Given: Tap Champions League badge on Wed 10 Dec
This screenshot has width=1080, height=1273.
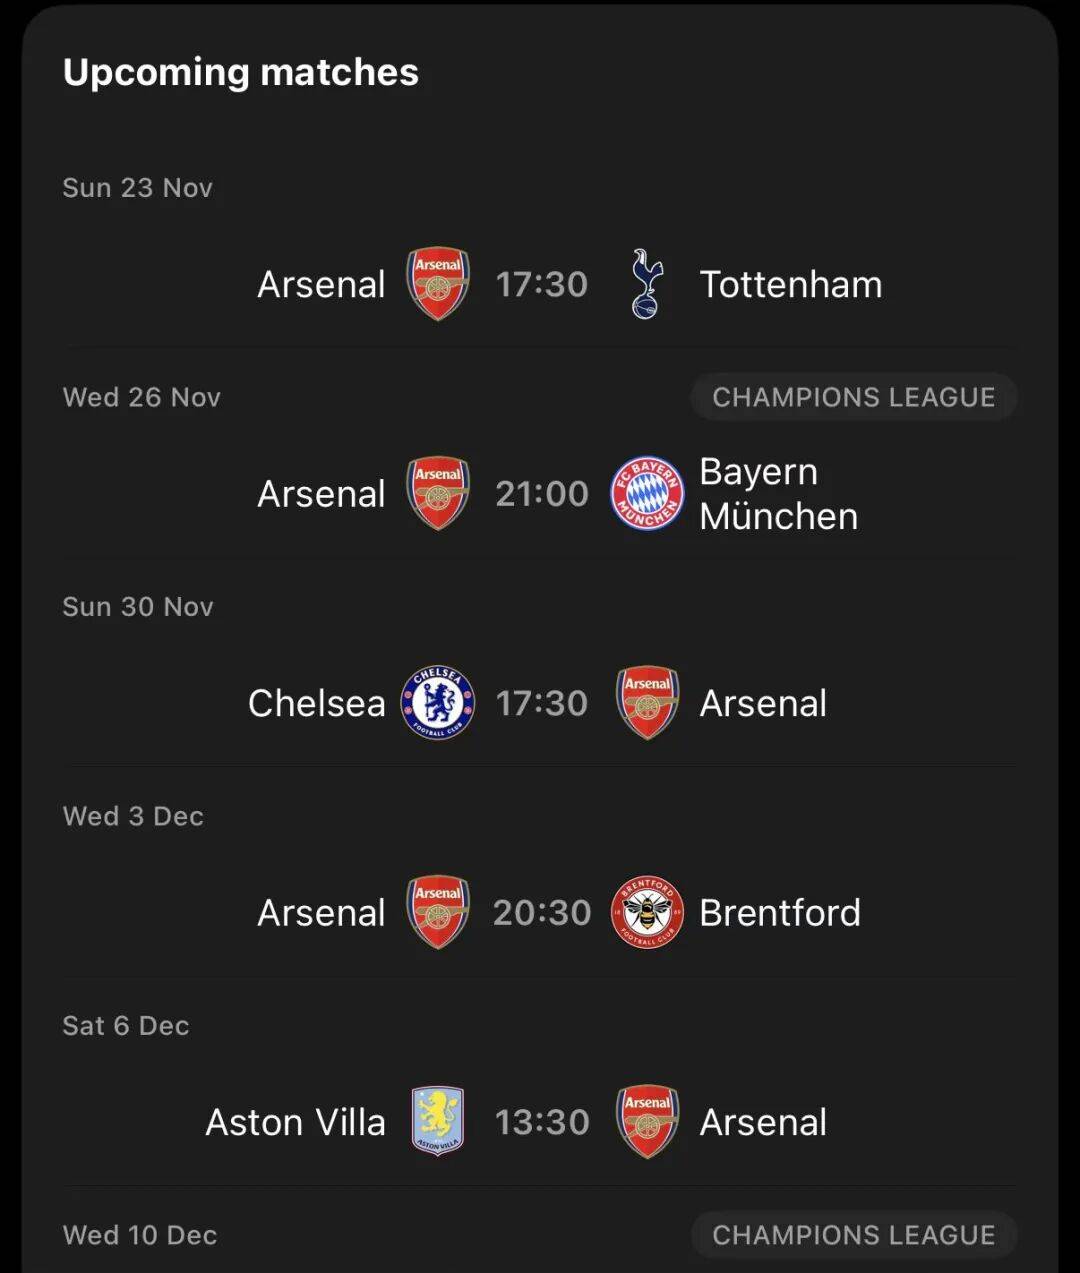Looking at the screenshot, I should click(854, 1235).
